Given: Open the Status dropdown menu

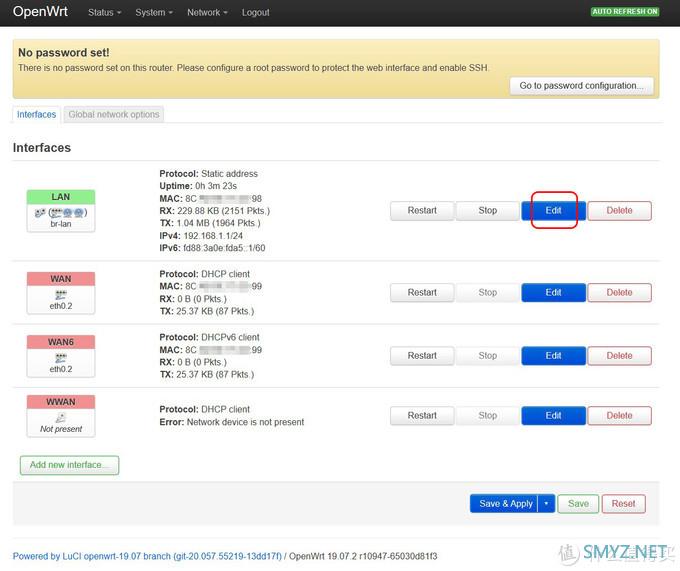Looking at the screenshot, I should click(x=105, y=13).
